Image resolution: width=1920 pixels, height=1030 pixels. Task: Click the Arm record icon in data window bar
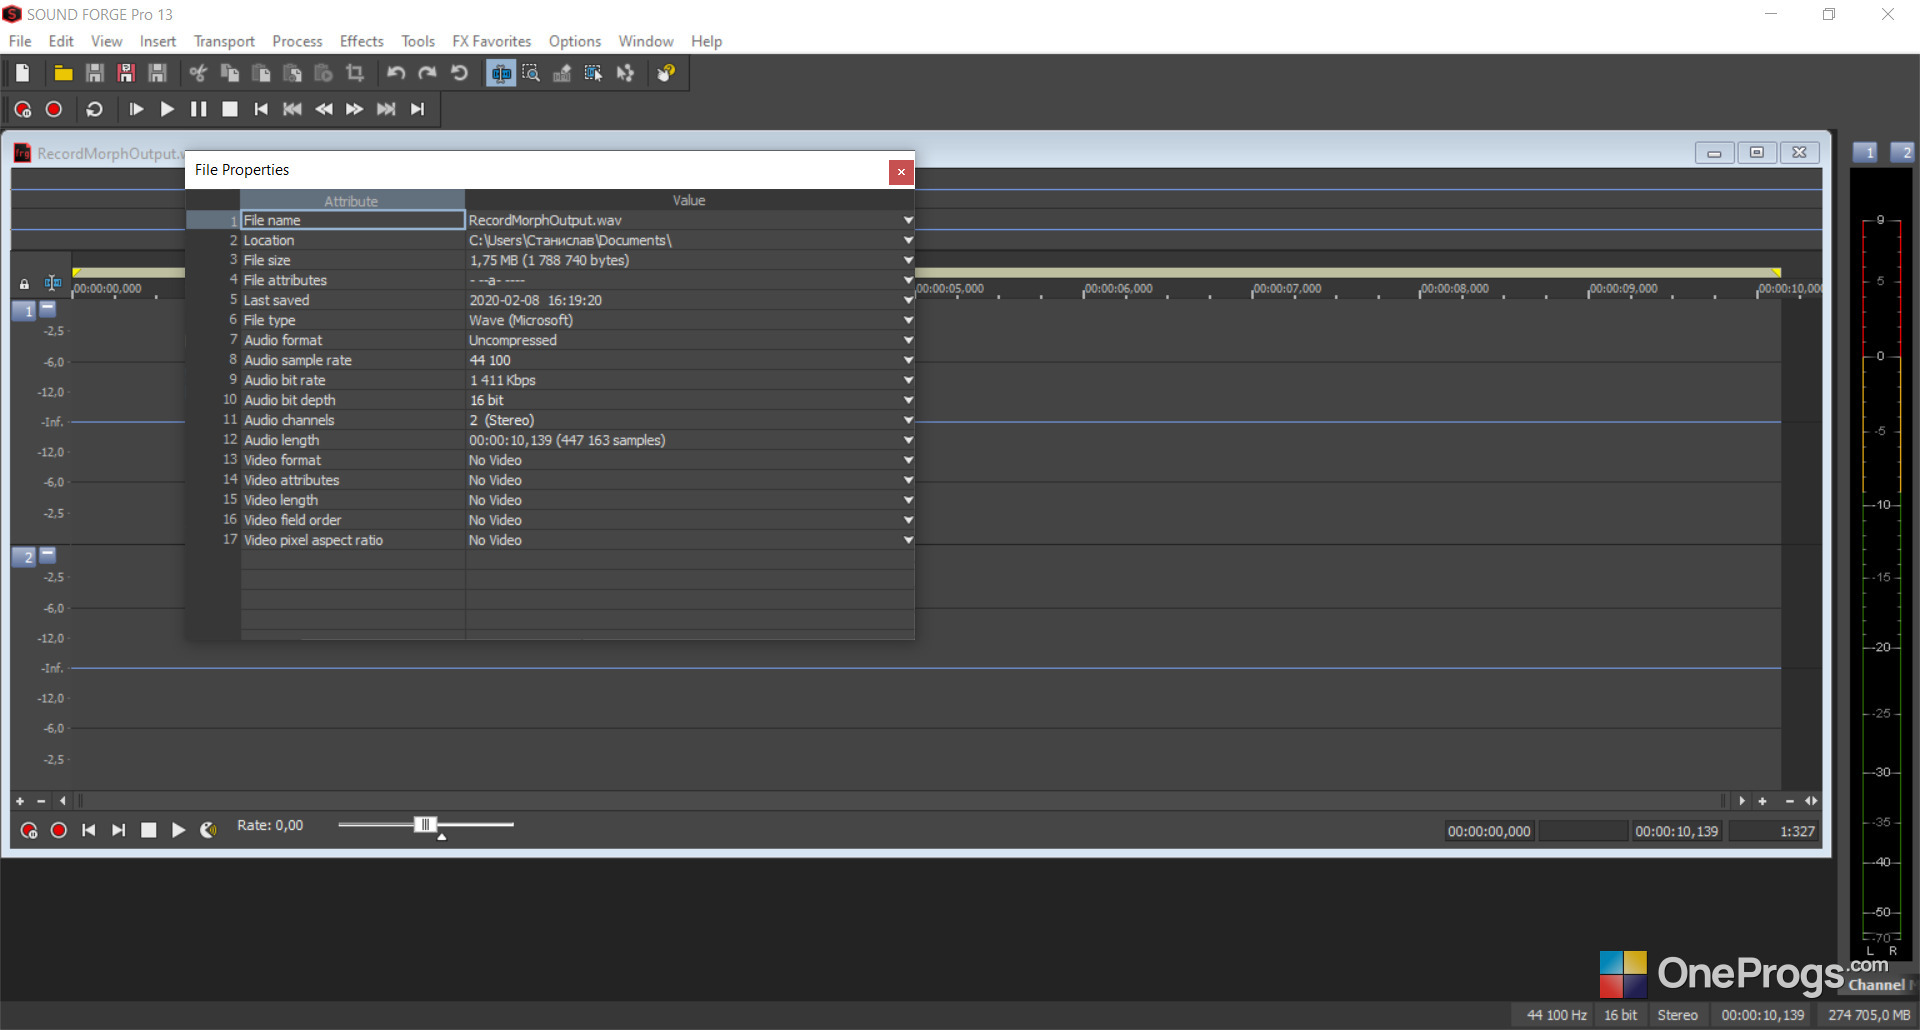(29, 830)
